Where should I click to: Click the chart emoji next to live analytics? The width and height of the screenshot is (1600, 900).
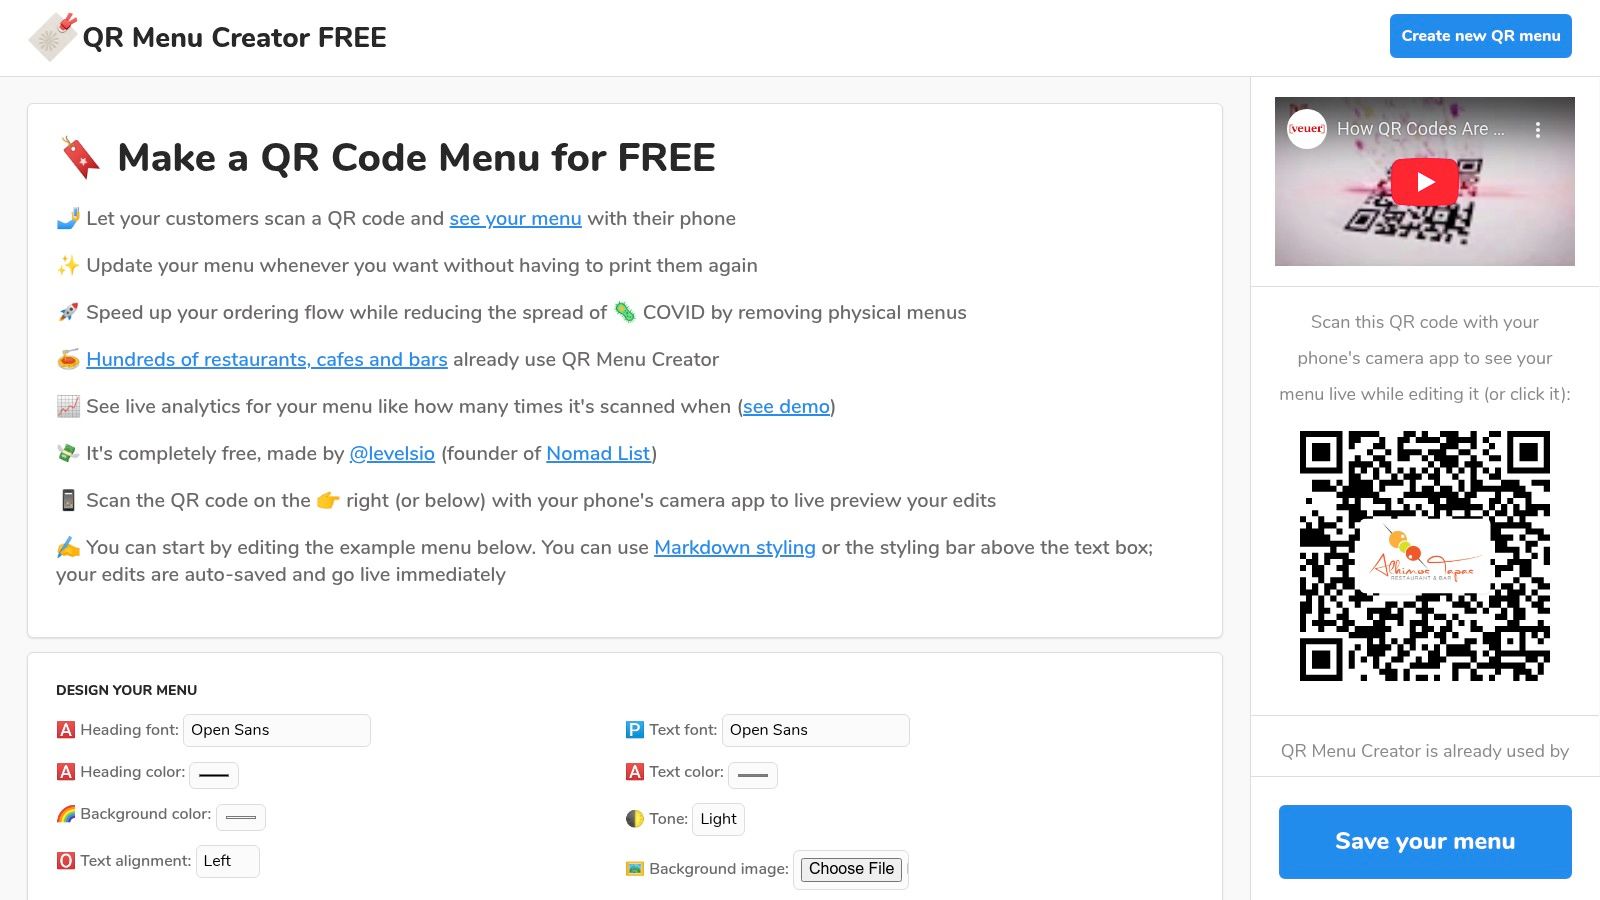(68, 406)
